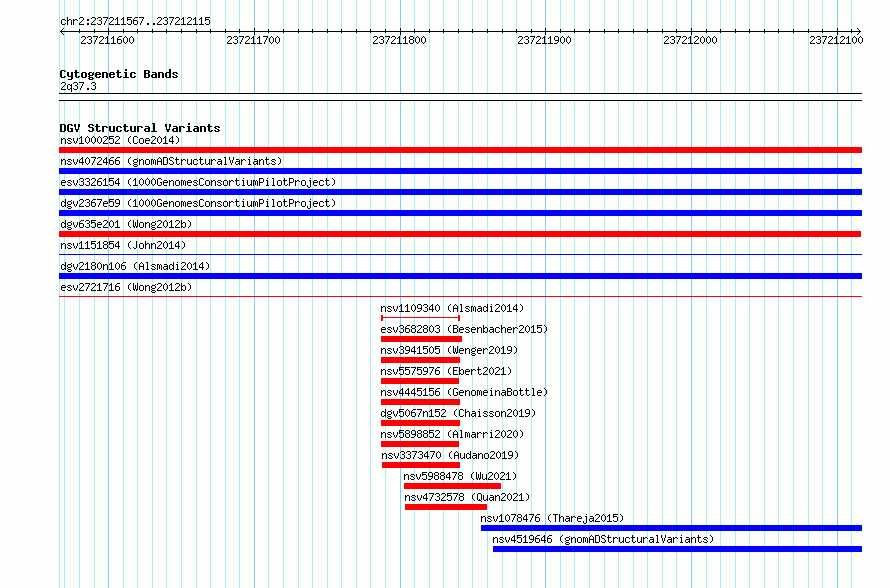The image size is (890, 588).
Task: Select the red nsv4732578 variant bar
Action: (x=446, y=507)
